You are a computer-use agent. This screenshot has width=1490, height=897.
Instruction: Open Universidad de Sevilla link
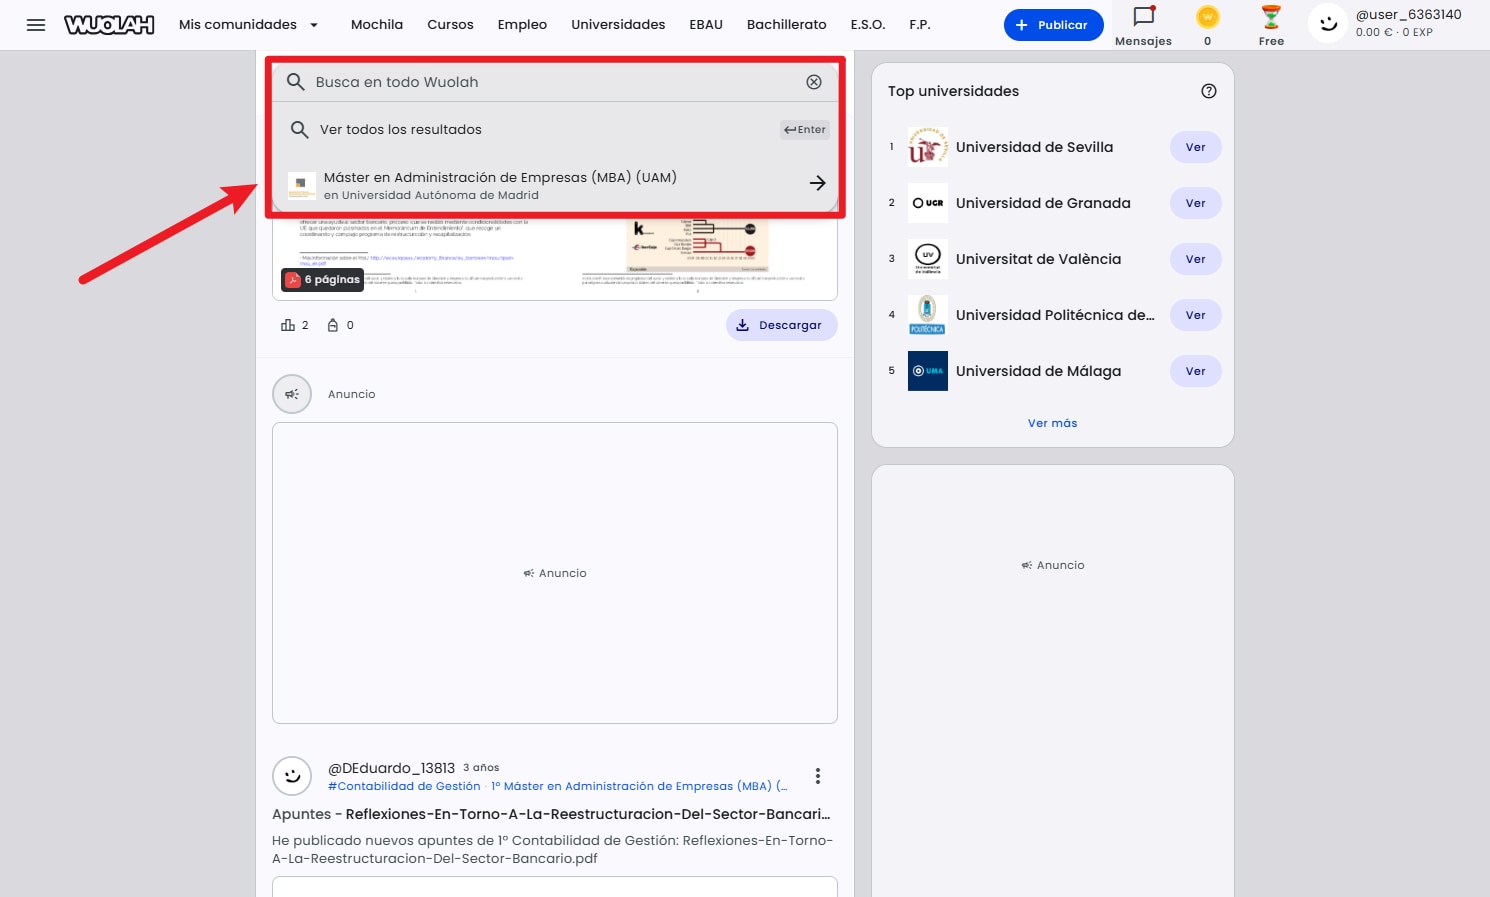[1034, 147]
